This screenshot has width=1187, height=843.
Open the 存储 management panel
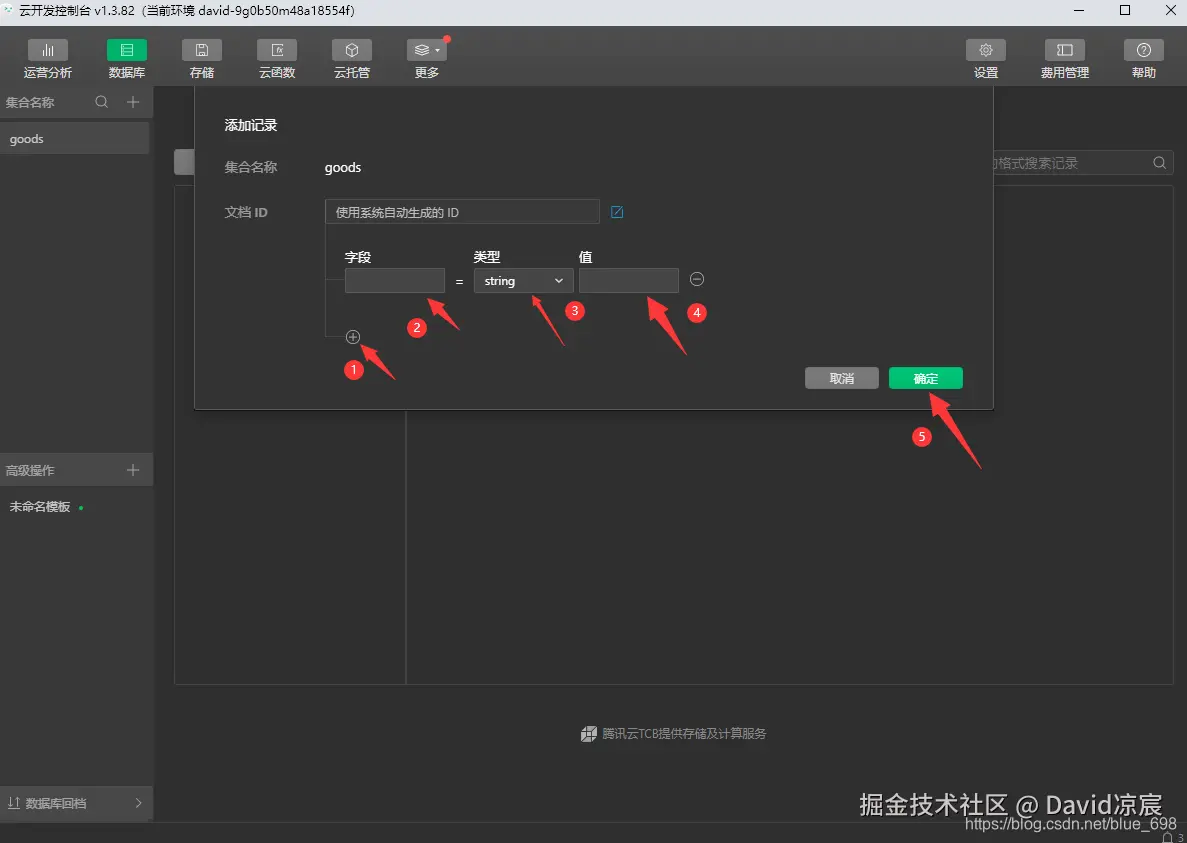click(201, 57)
